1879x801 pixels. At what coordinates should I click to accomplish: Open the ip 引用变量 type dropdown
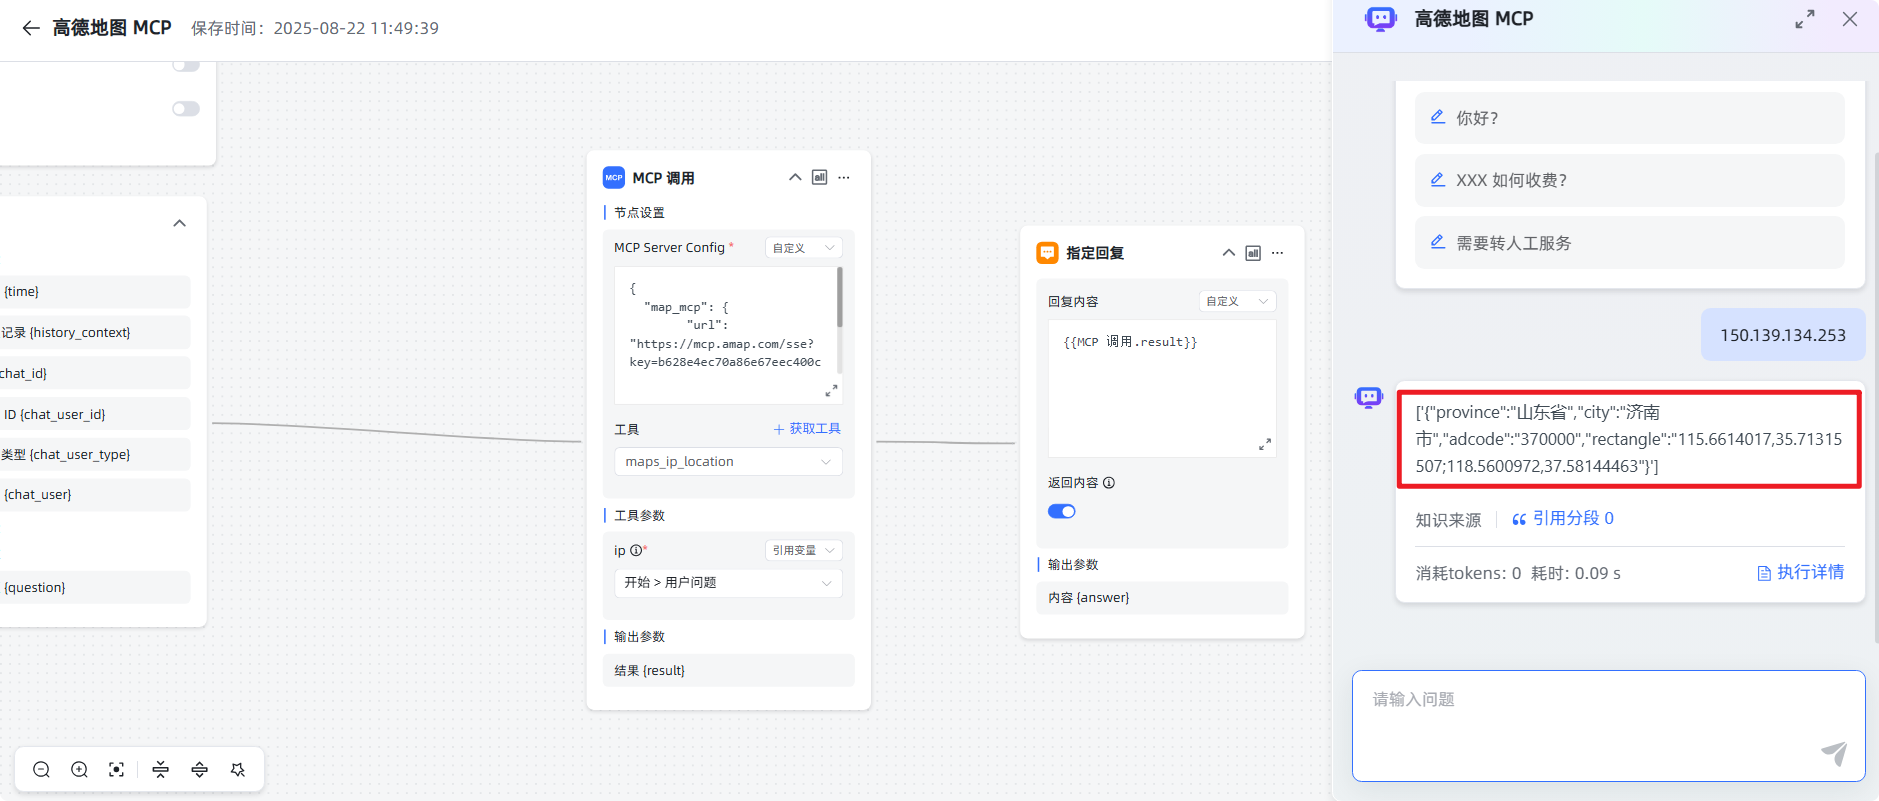coord(804,550)
